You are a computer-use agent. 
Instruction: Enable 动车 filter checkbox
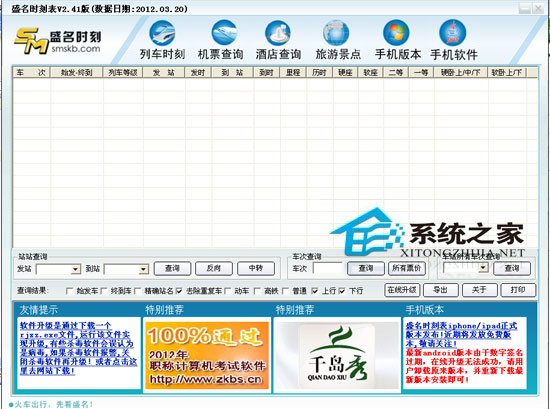tap(227, 291)
